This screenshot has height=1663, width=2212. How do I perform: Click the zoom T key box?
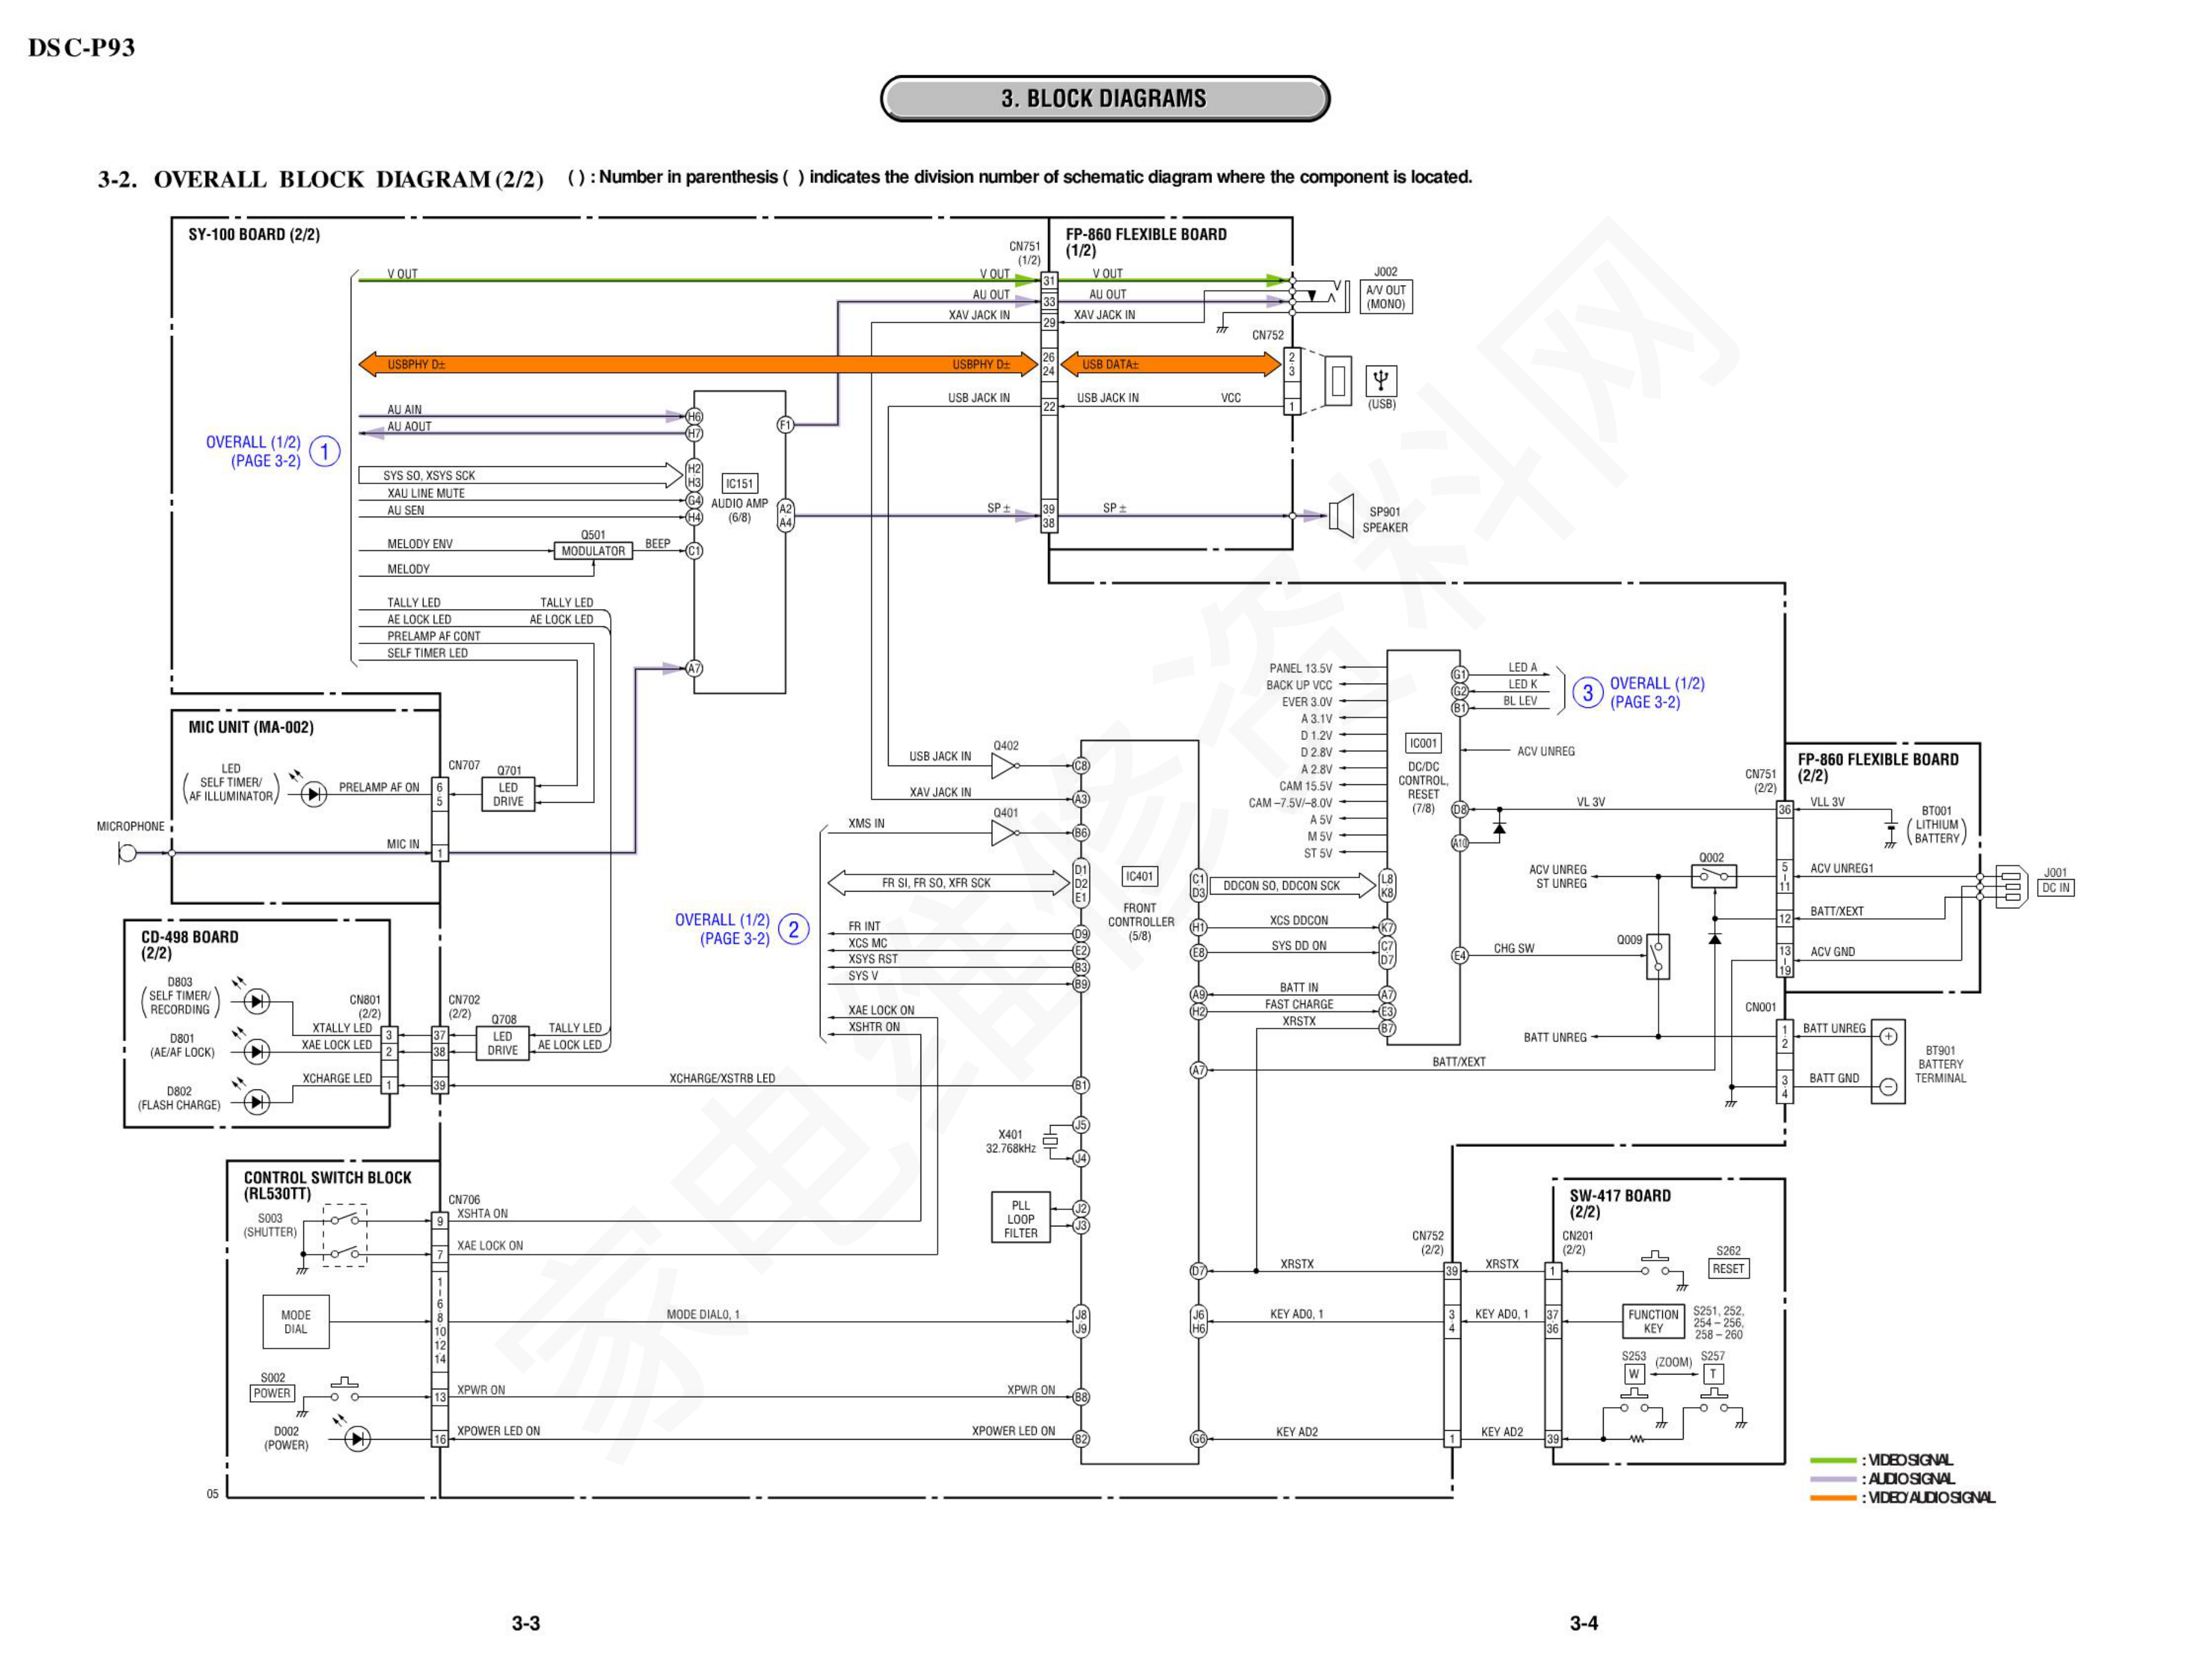pyautogui.click(x=1713, y=1374)
